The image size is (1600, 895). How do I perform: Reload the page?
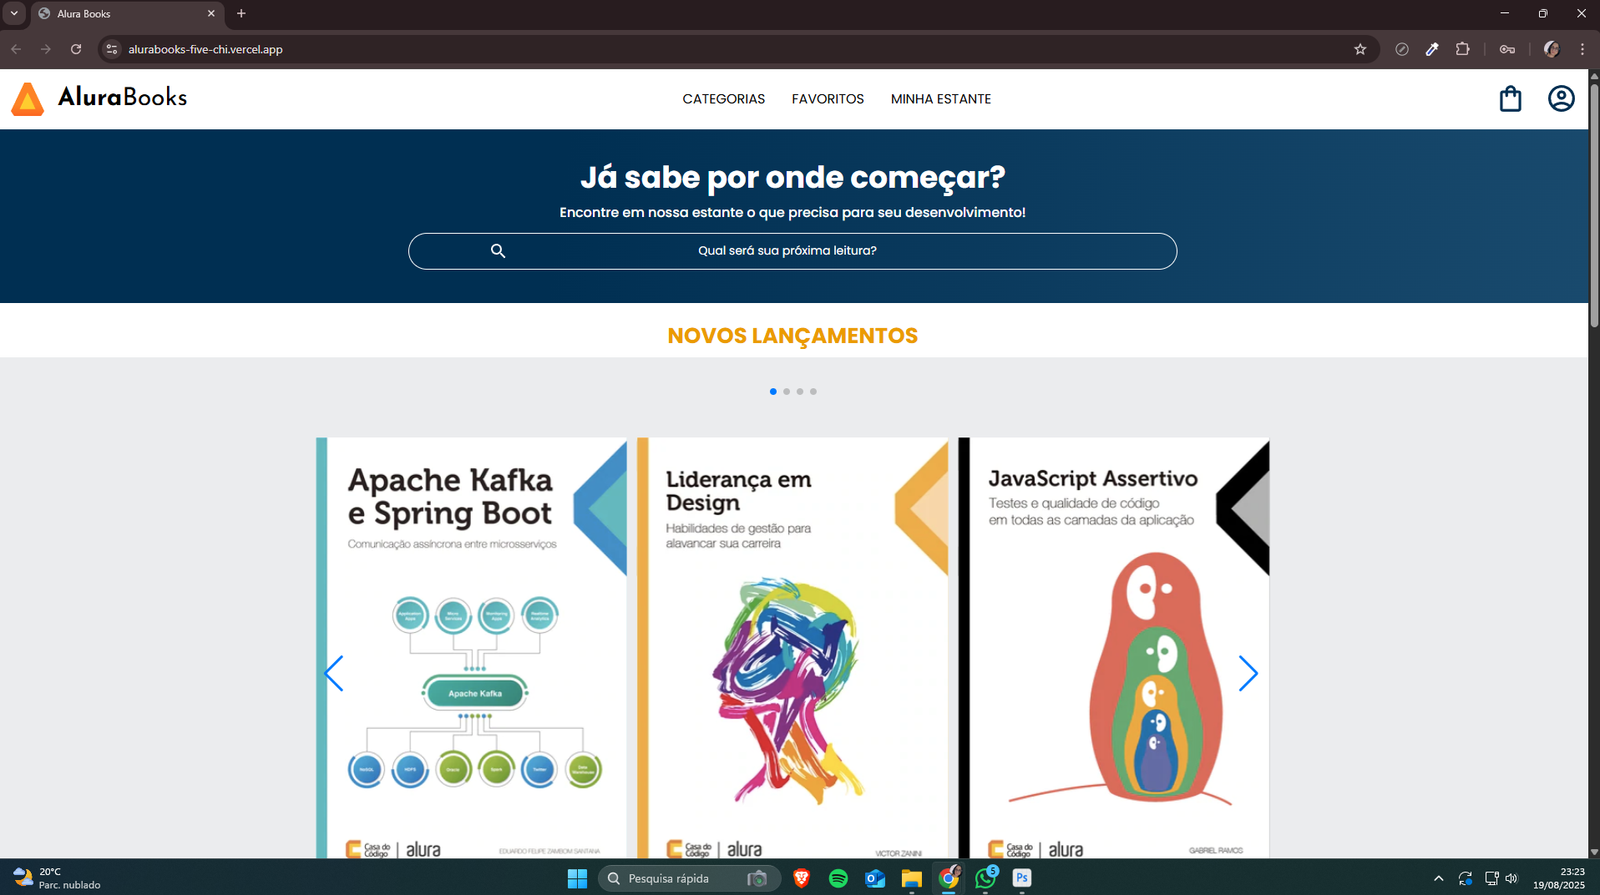(x=76, y=49)
